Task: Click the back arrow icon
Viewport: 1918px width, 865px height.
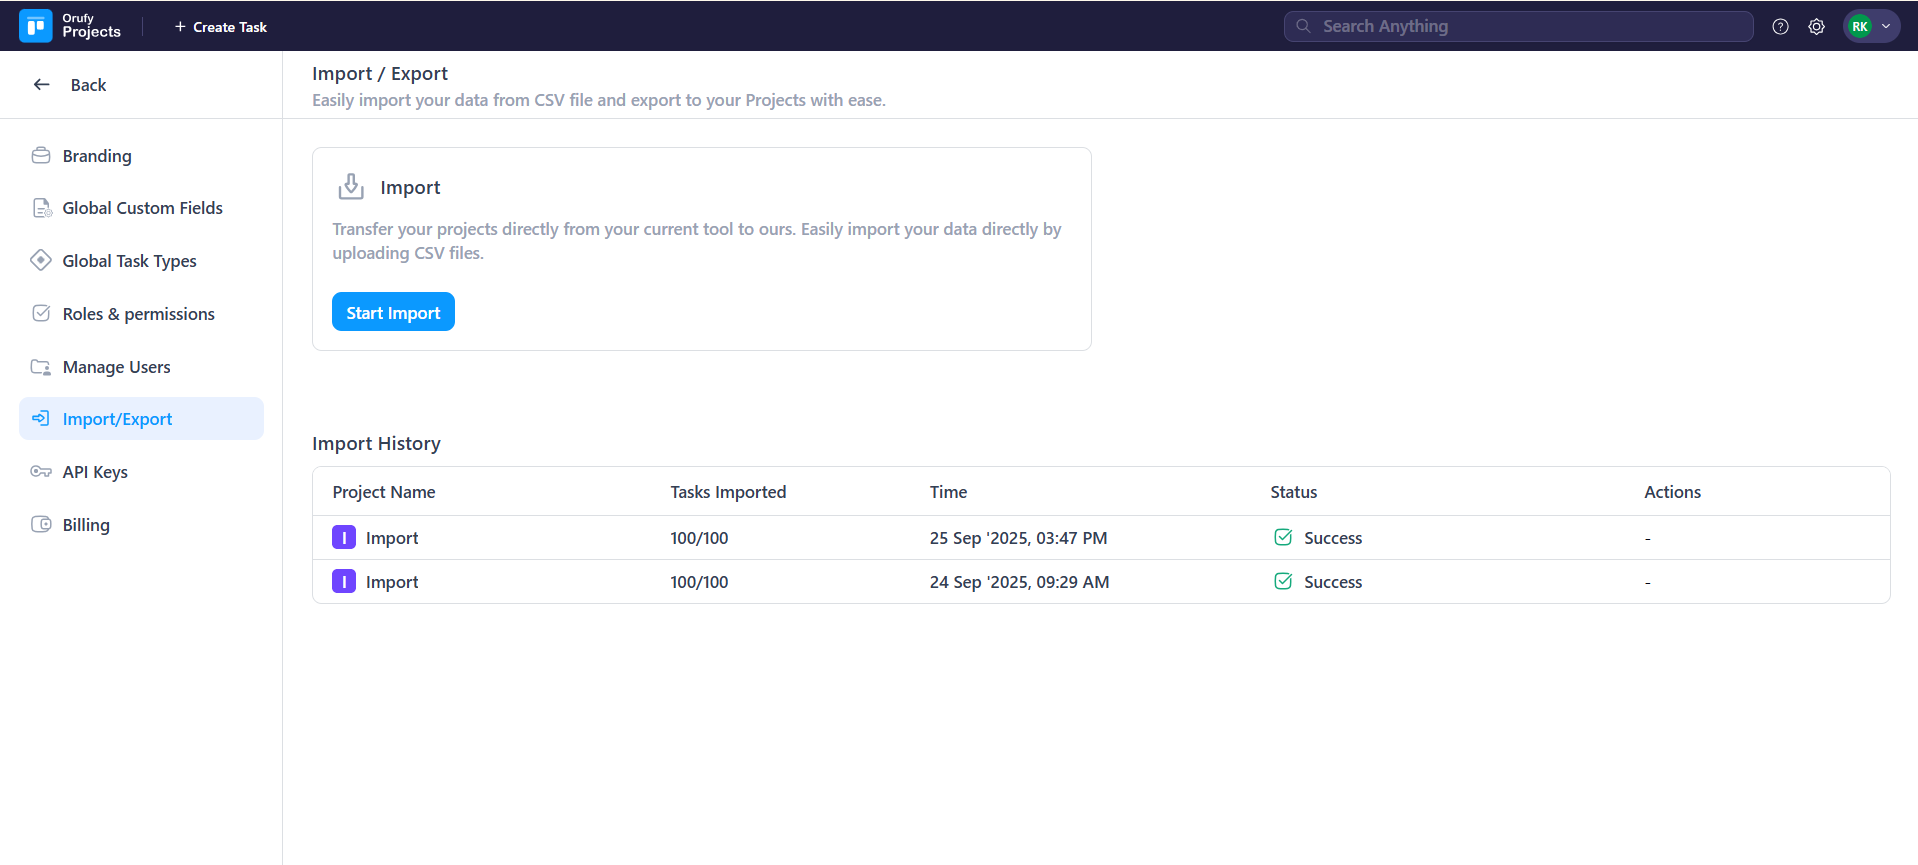Action: [x=42, y=85]
